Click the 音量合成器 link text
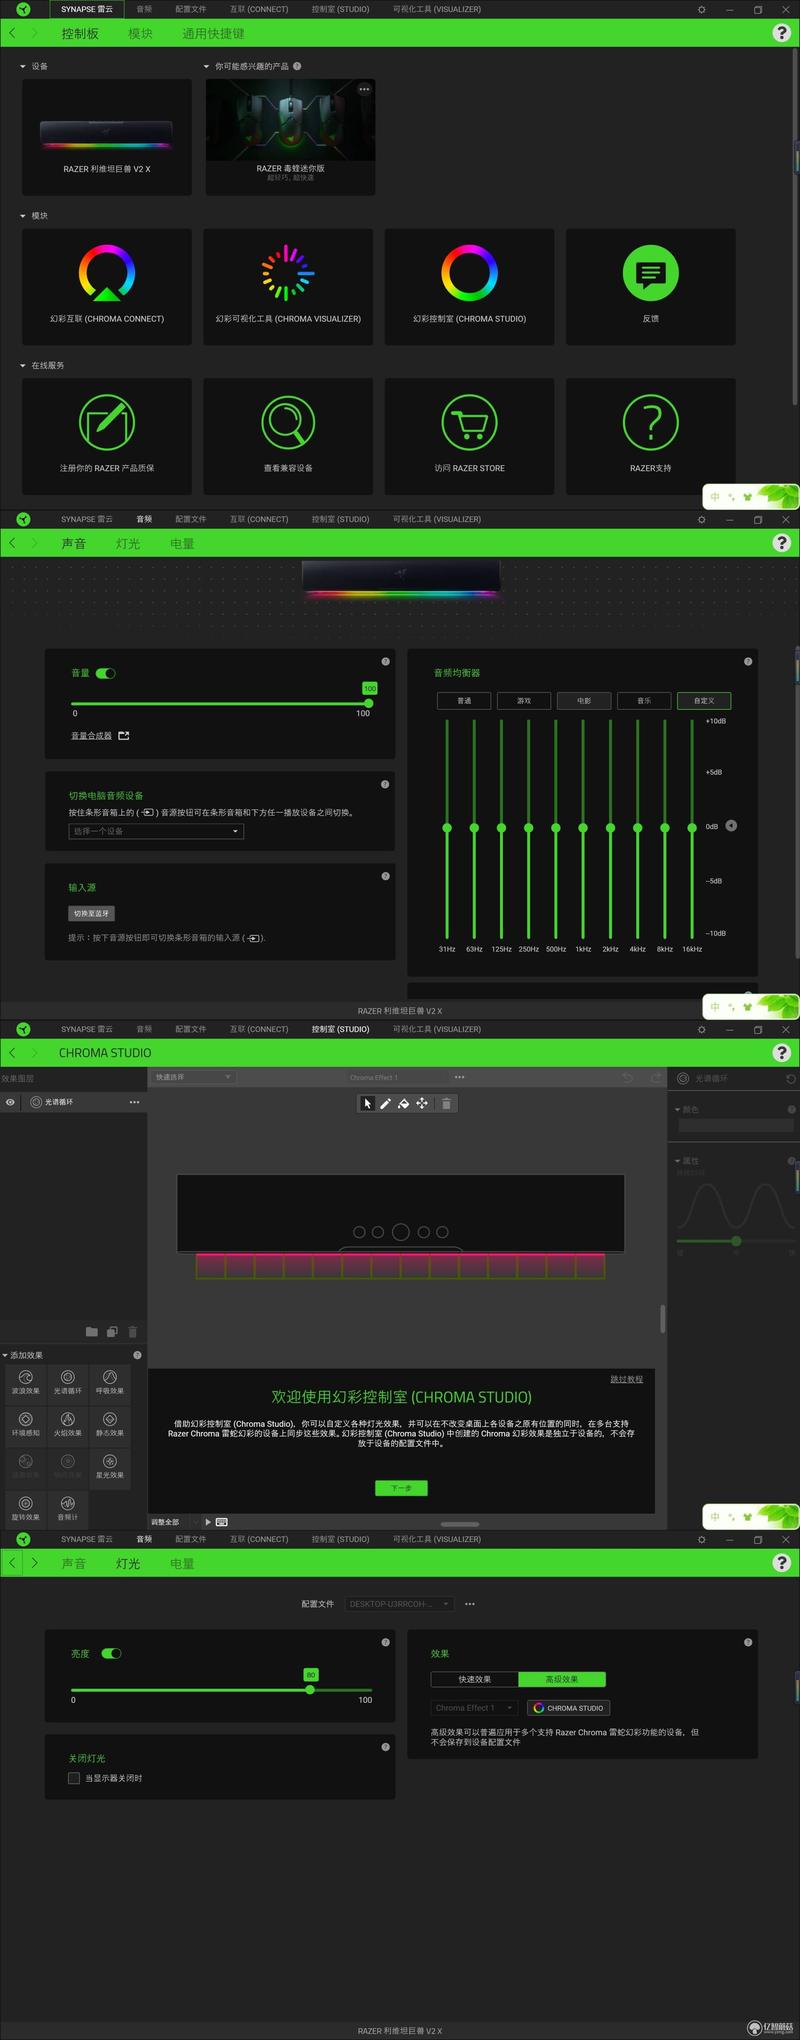The image size is (800, 2040). point(91,735)
